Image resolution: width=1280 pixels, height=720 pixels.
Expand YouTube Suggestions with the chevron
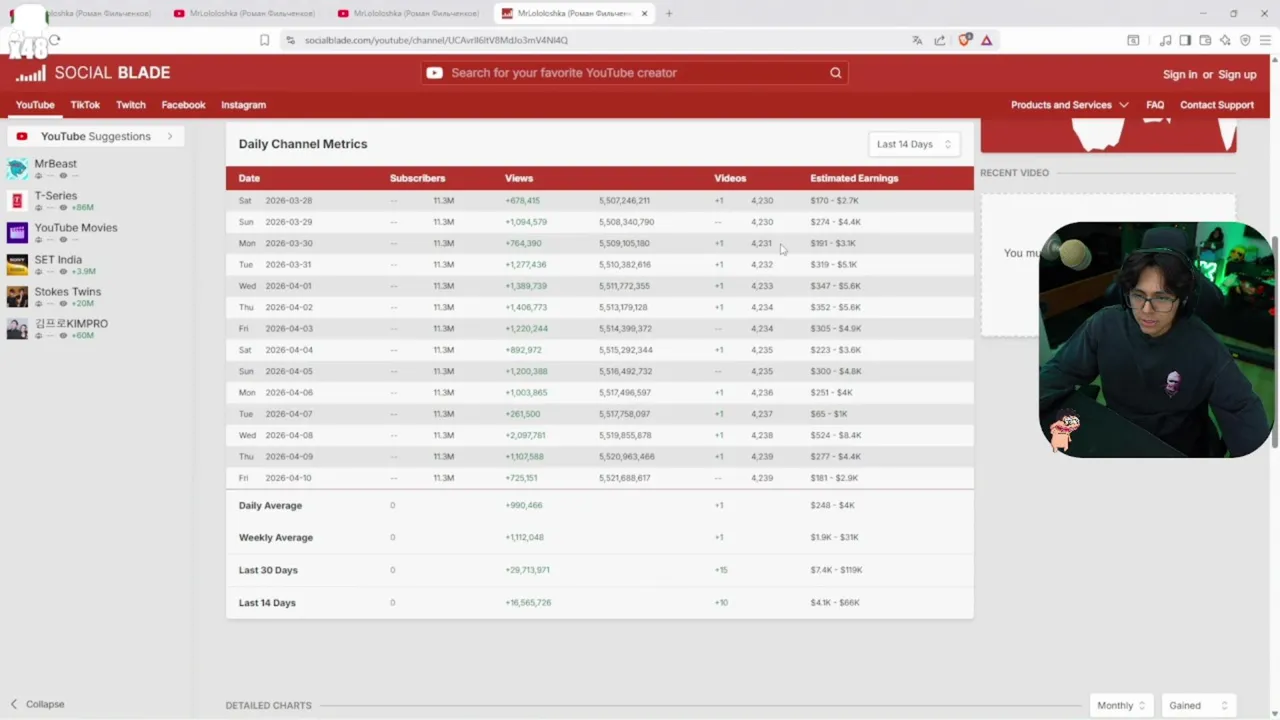coord(170,136)
